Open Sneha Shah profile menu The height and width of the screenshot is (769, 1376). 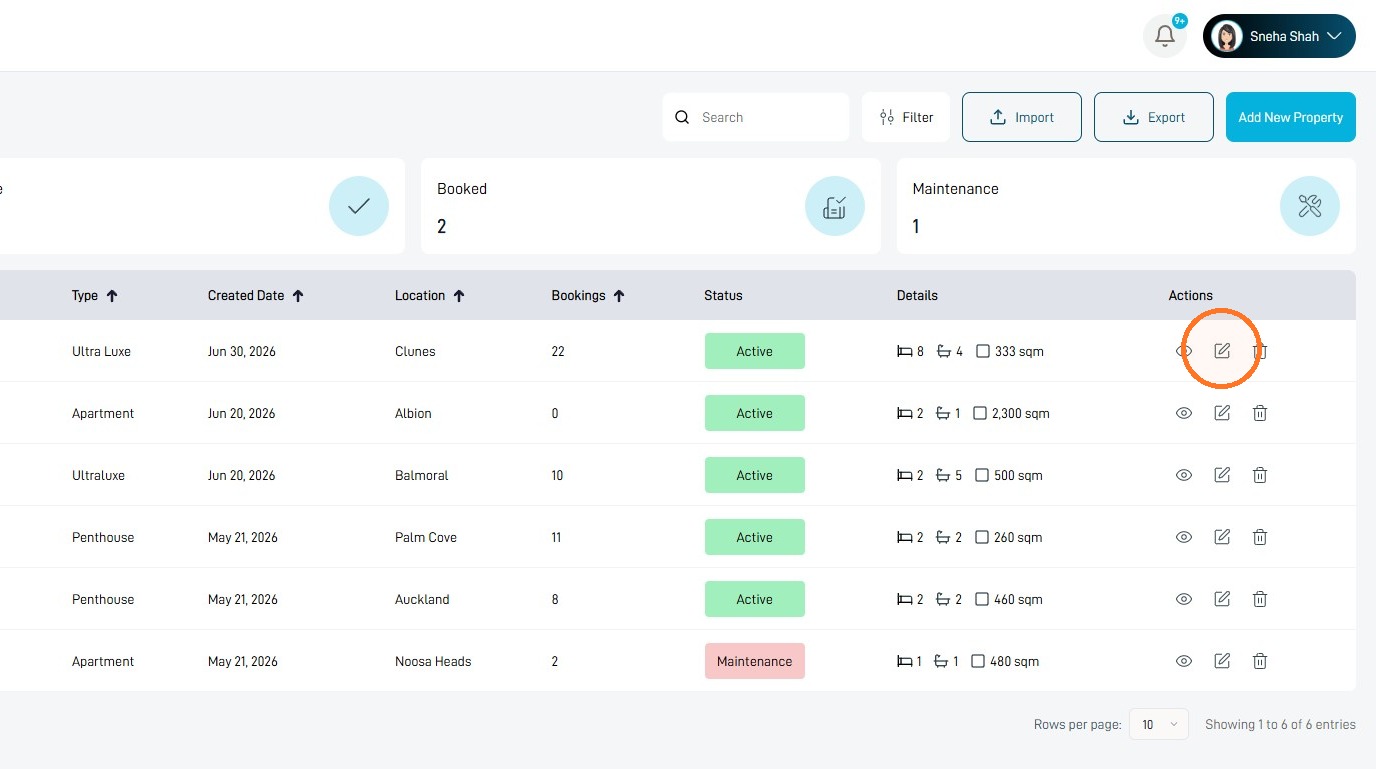[x=1279, y=36]
